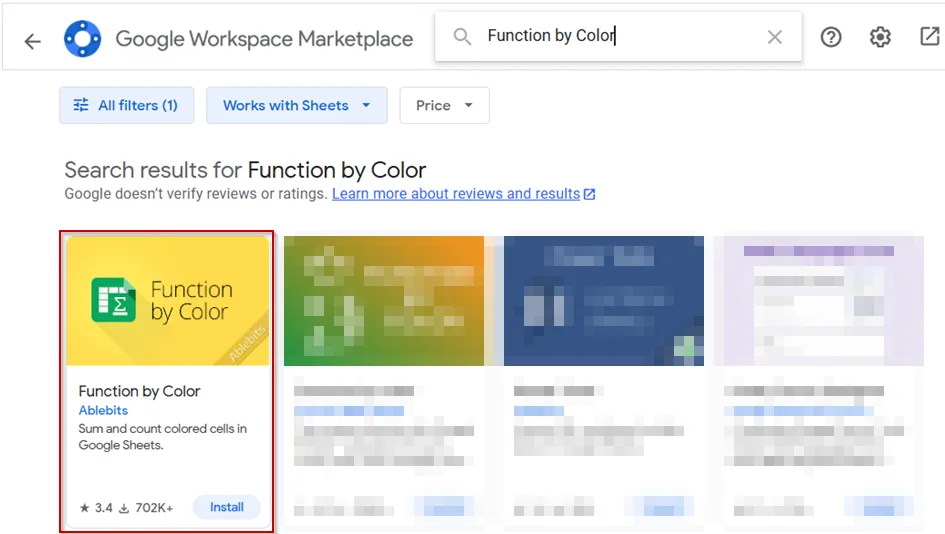This screenshot has width=945, height=534.
Task: Expand the Price dropdown
Action: (x=444, y=105)
